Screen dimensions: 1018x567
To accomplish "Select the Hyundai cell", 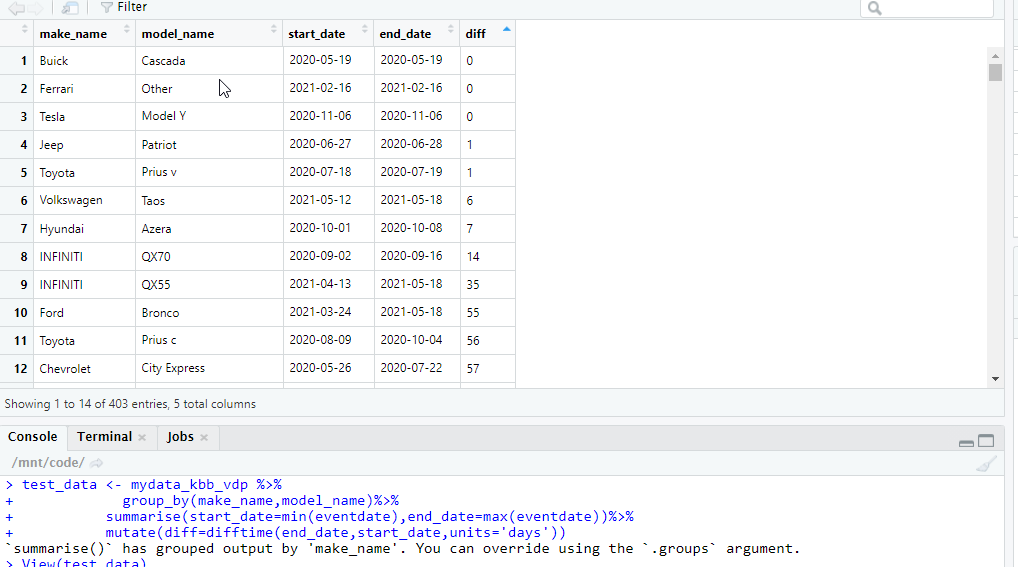I will [x=84, y=229].
